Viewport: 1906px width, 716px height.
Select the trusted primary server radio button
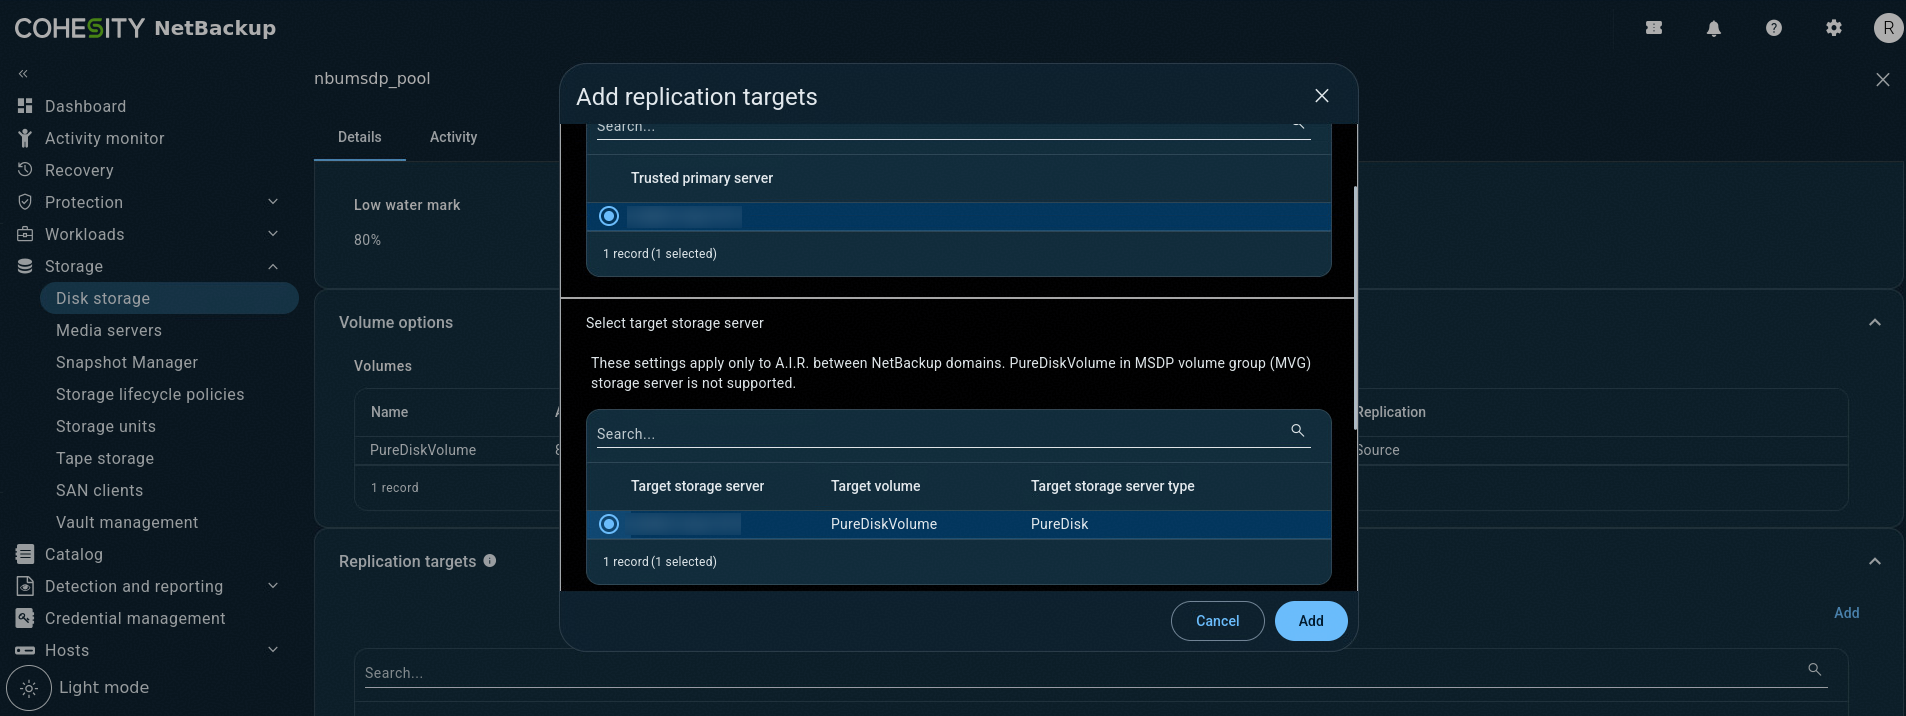(x=609, y=216)
